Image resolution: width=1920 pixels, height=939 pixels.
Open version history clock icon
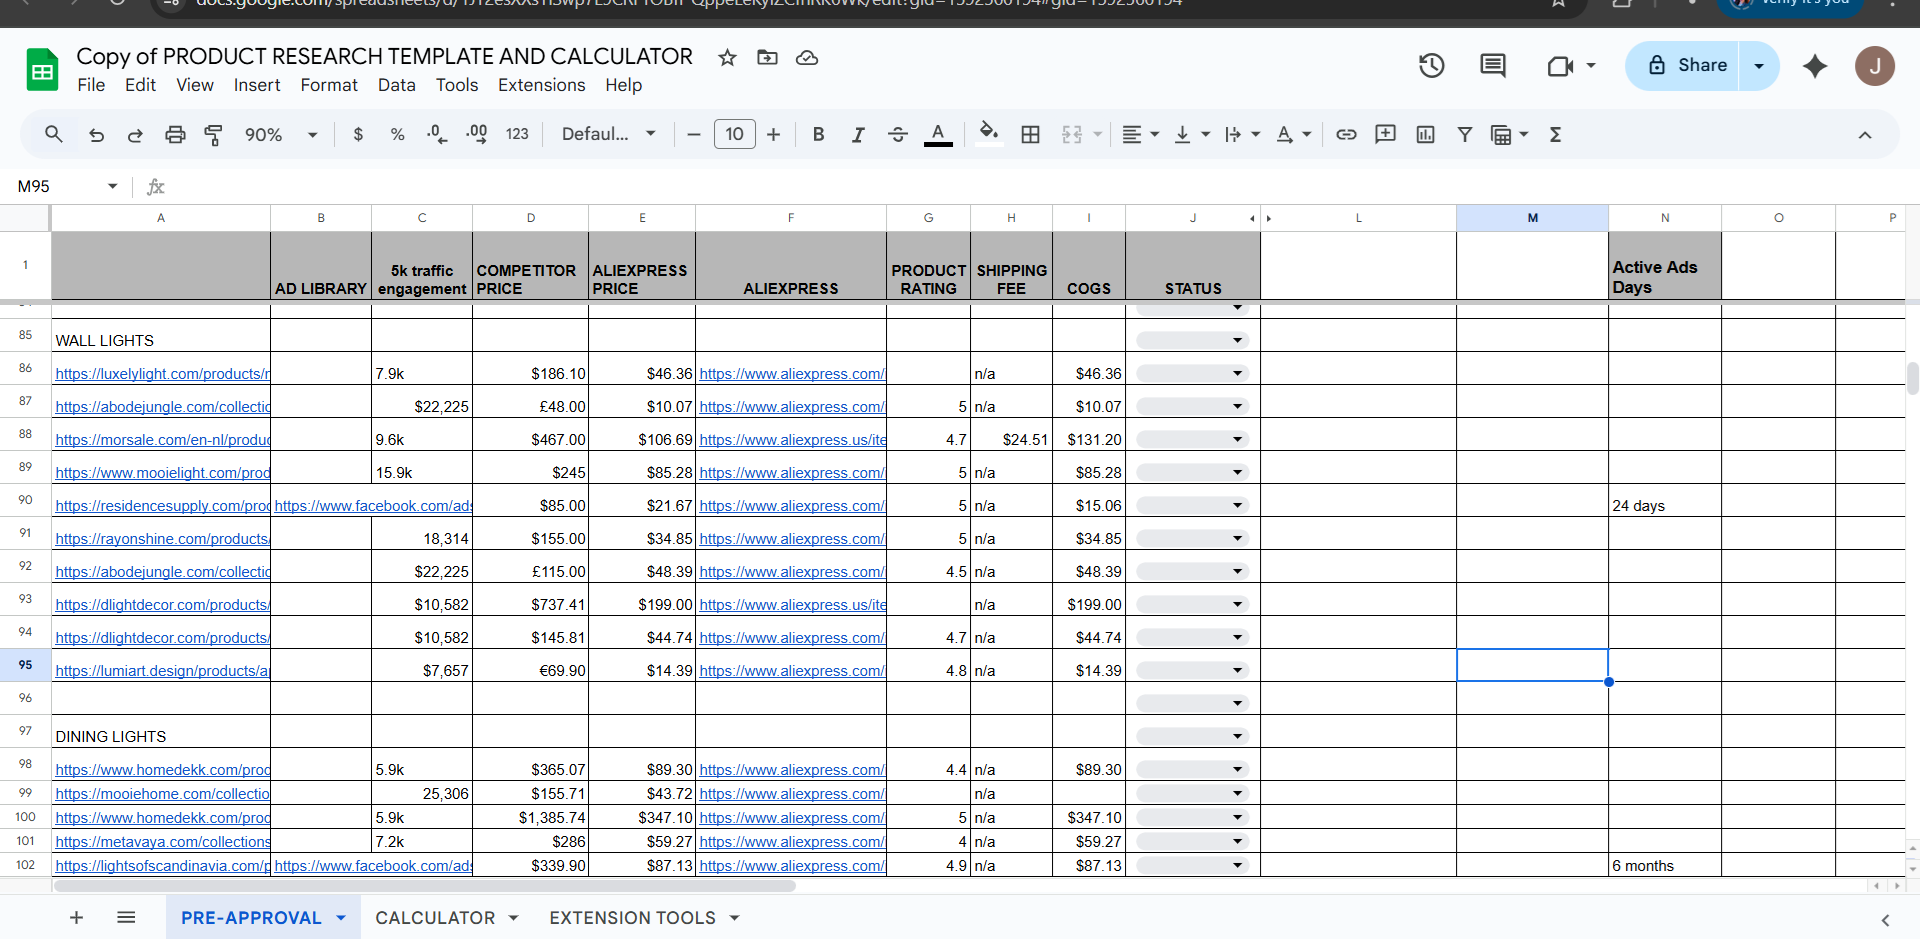point(1431,66)
